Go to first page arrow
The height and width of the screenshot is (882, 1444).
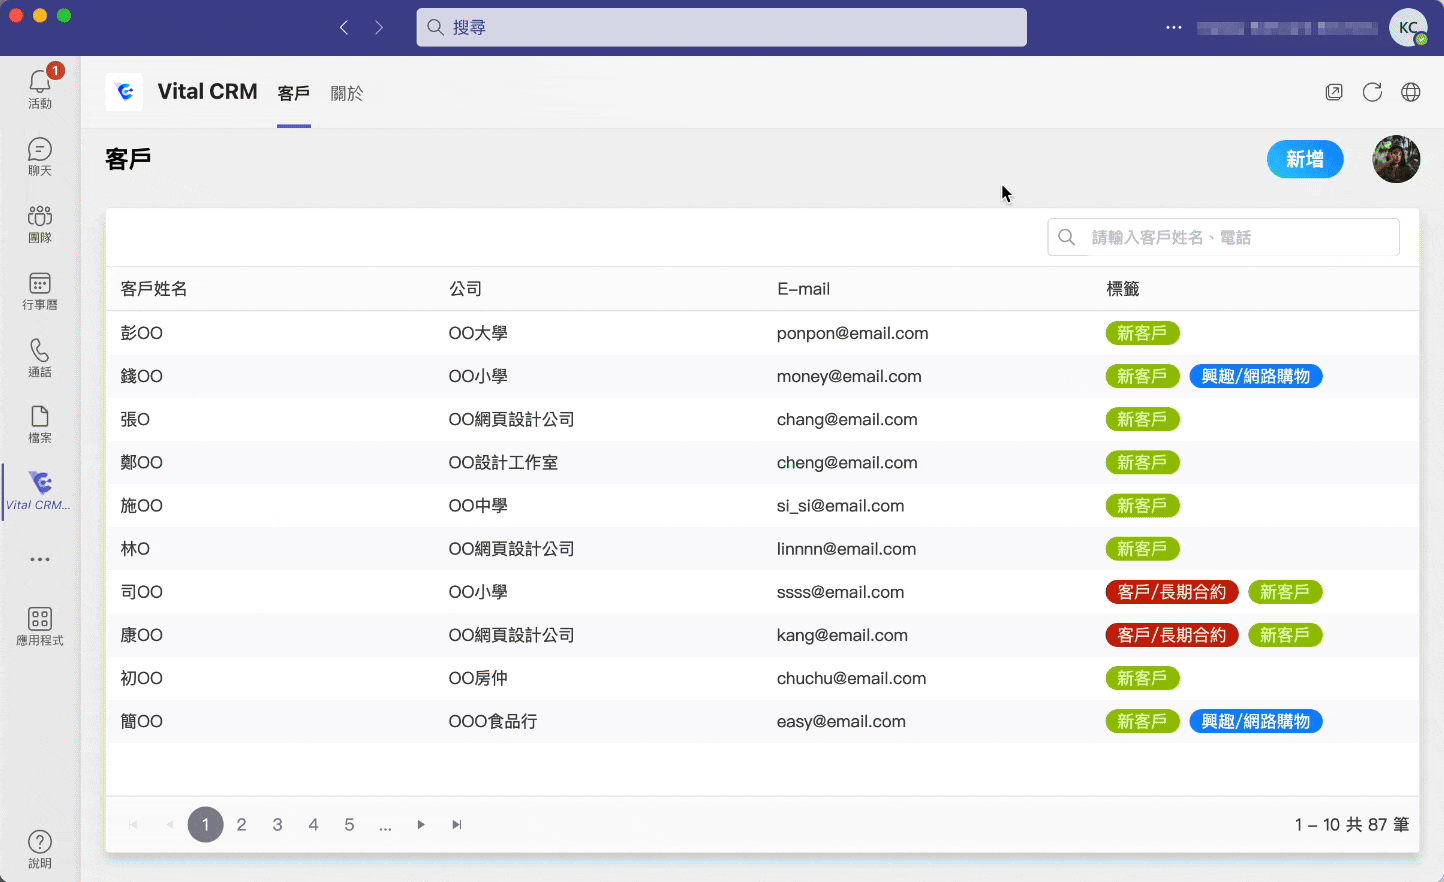(133, 825)
